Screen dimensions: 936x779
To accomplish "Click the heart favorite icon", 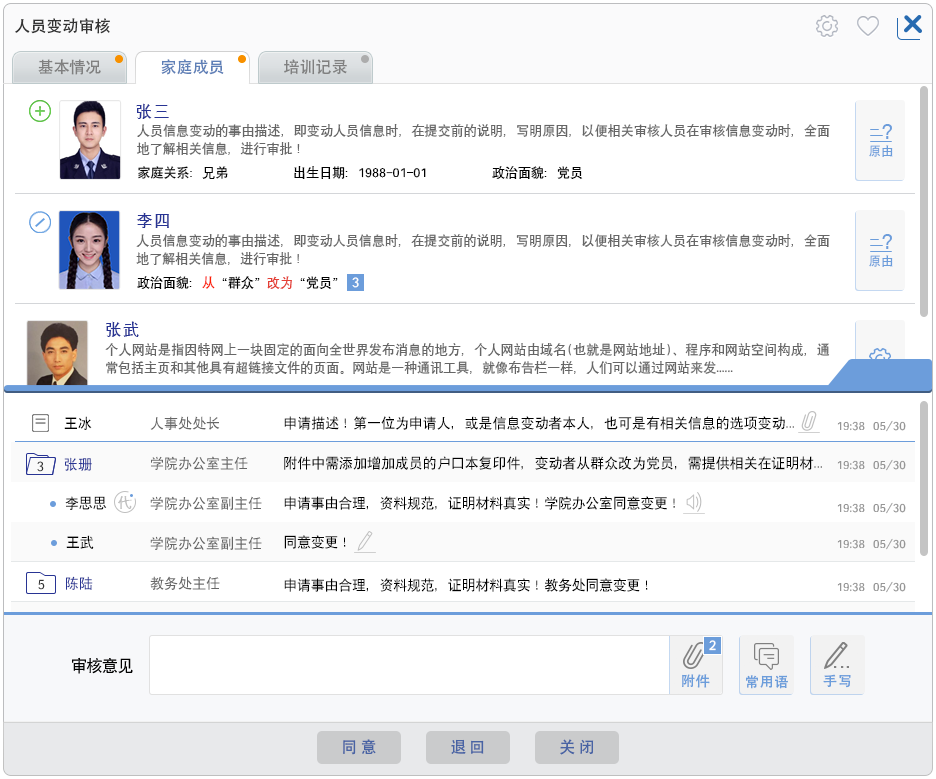I will (x=868, y=26).
